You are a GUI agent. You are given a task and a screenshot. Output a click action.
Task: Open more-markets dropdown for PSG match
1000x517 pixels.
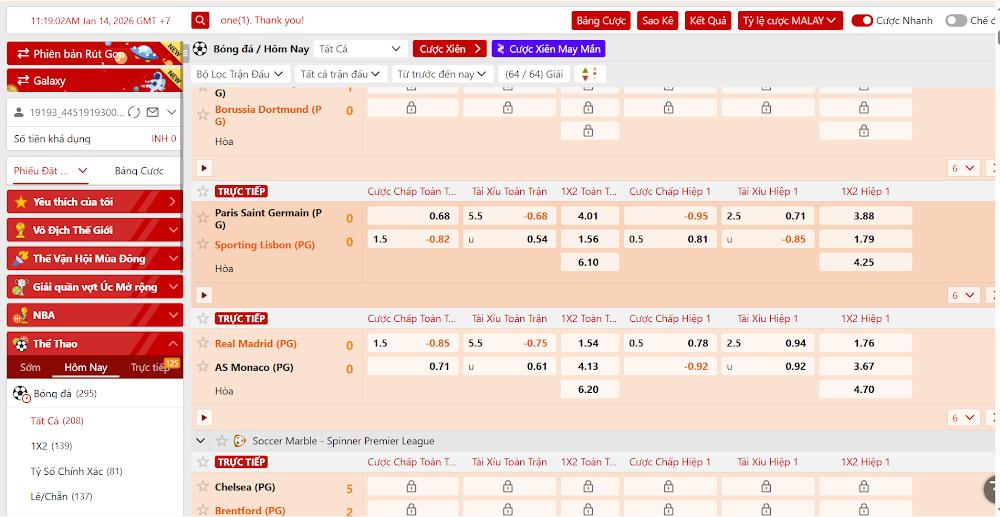click(x=964, y=295)
